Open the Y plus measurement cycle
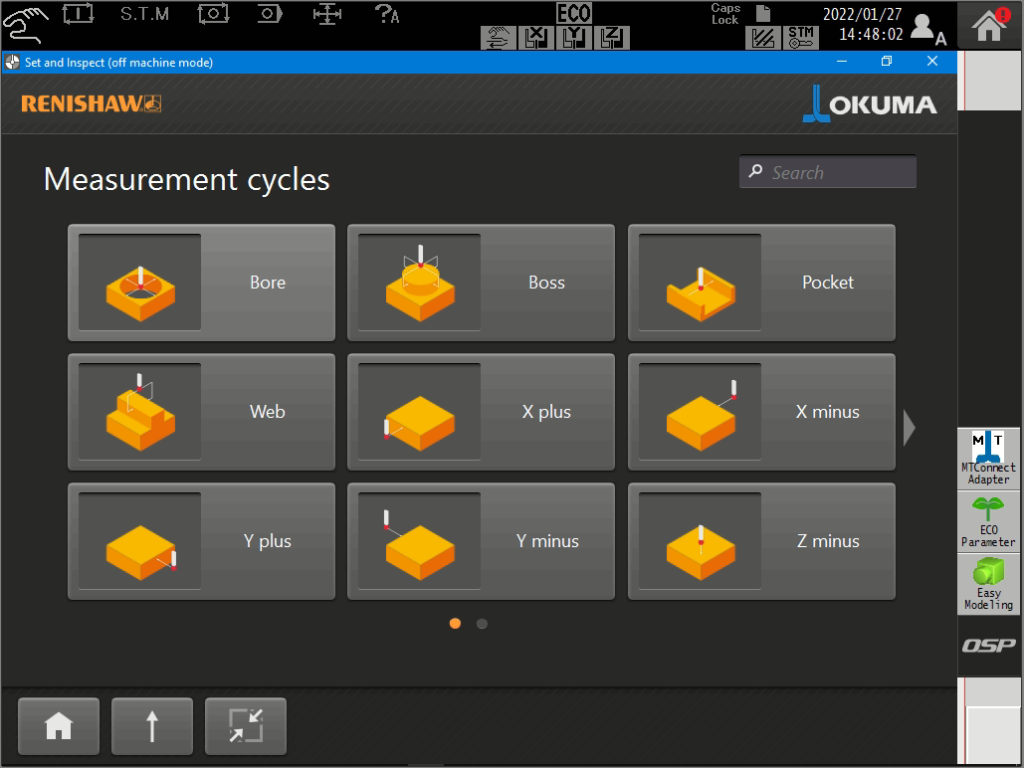Screen dimensions: 1024x768 point(201,541)
